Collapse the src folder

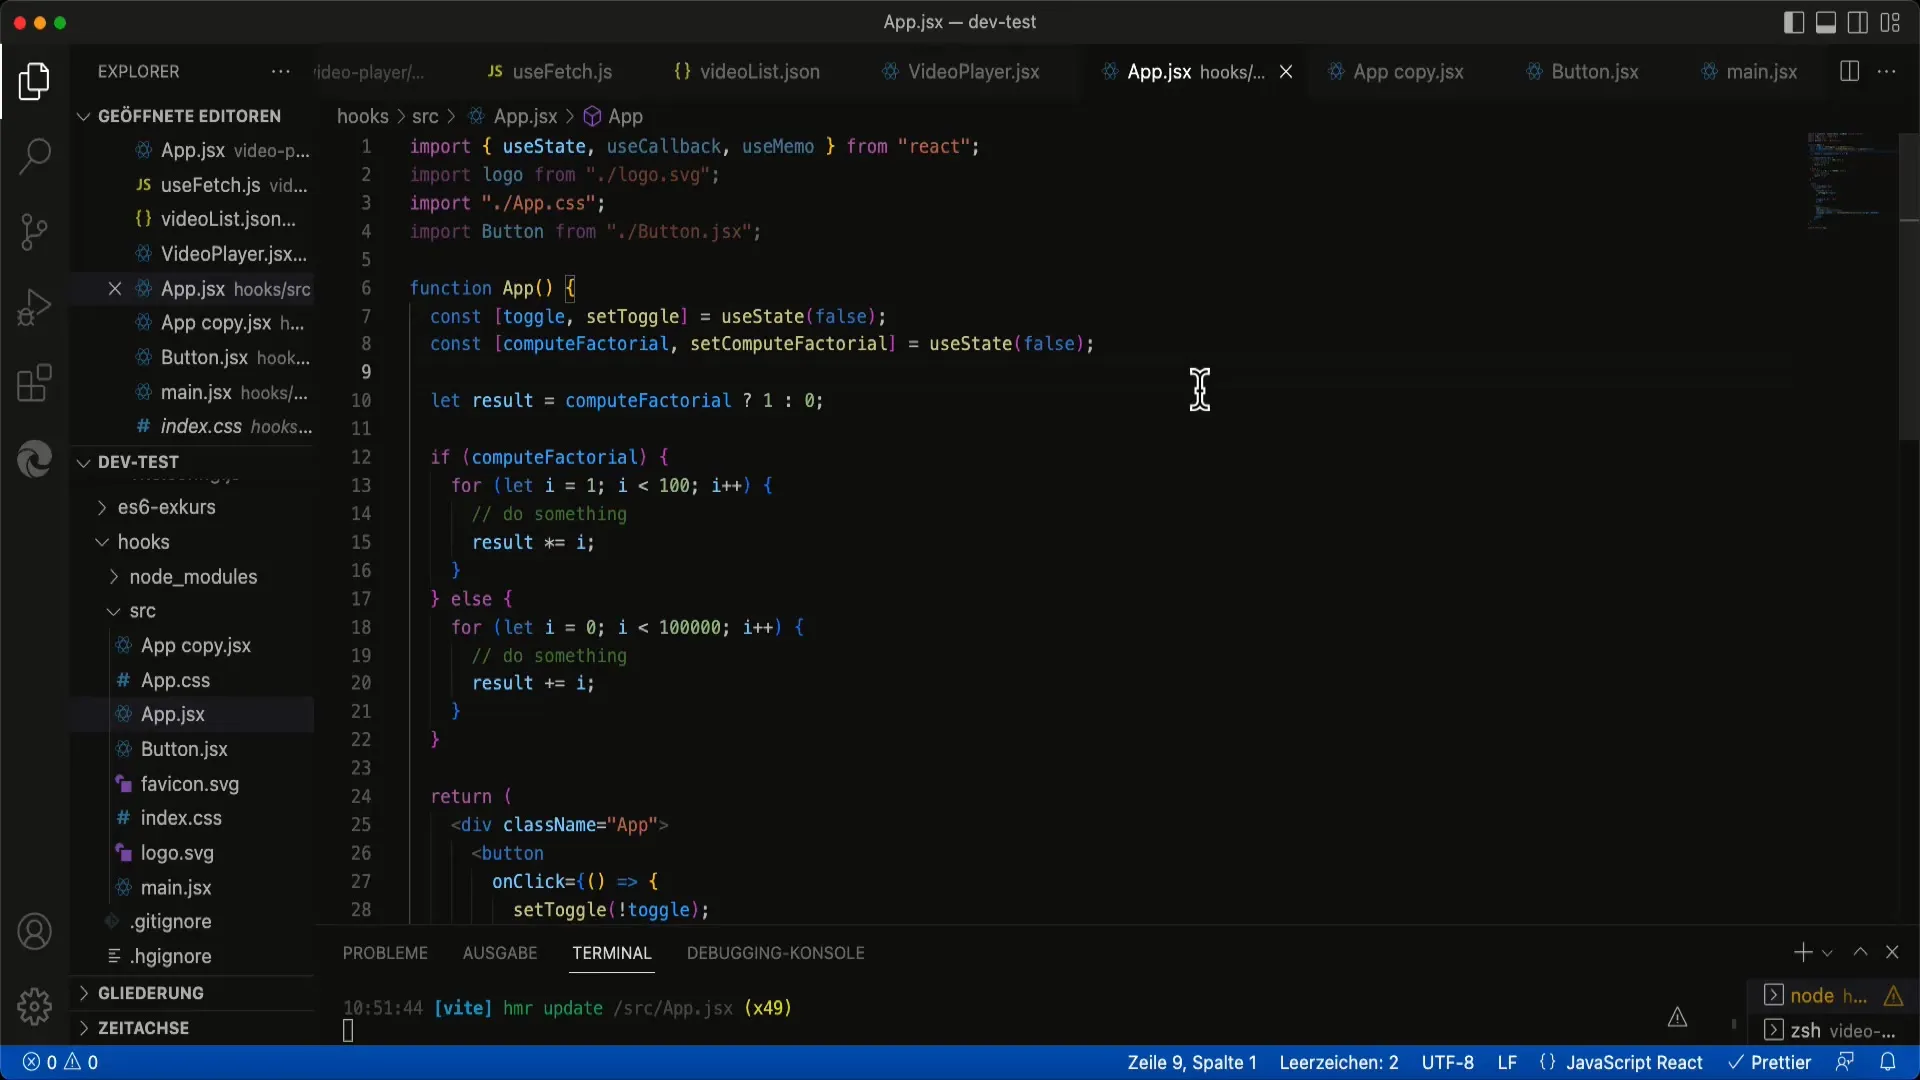click(142, 611)
